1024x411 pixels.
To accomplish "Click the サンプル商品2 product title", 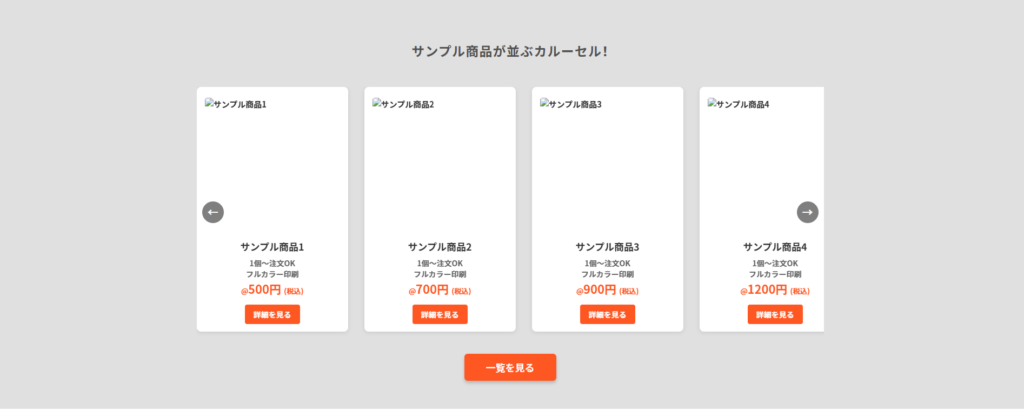I will pos(440,247).
